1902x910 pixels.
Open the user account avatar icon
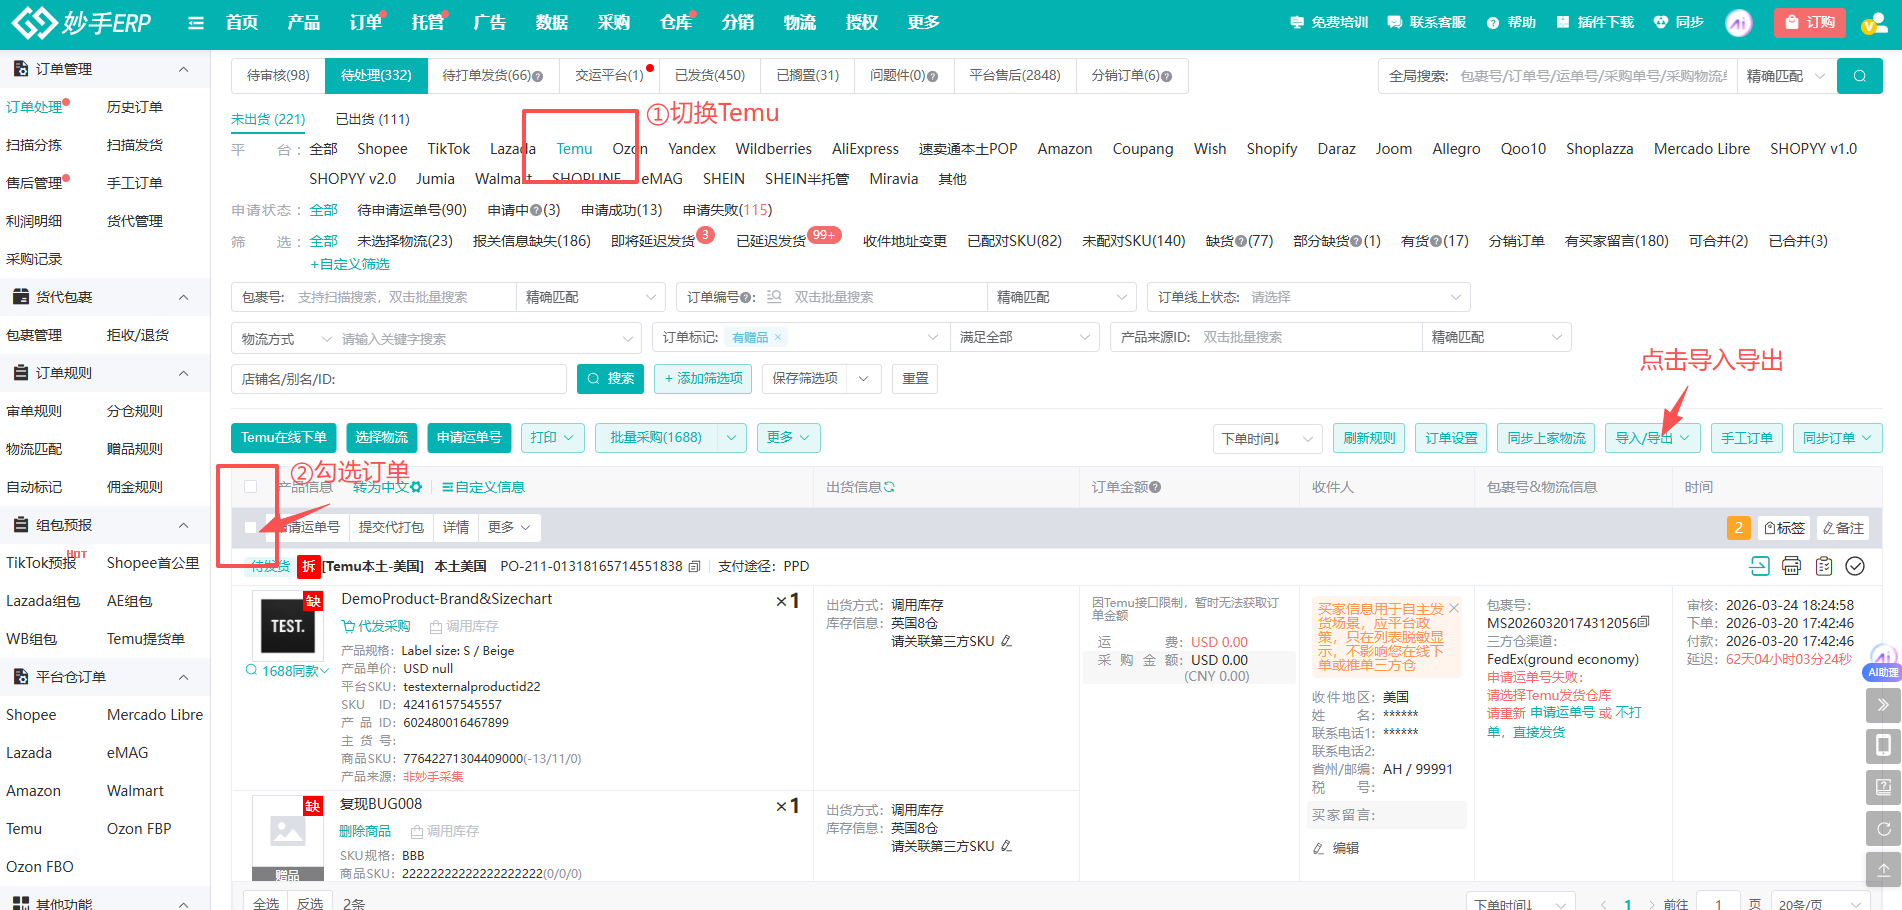tap(1873, 22)
